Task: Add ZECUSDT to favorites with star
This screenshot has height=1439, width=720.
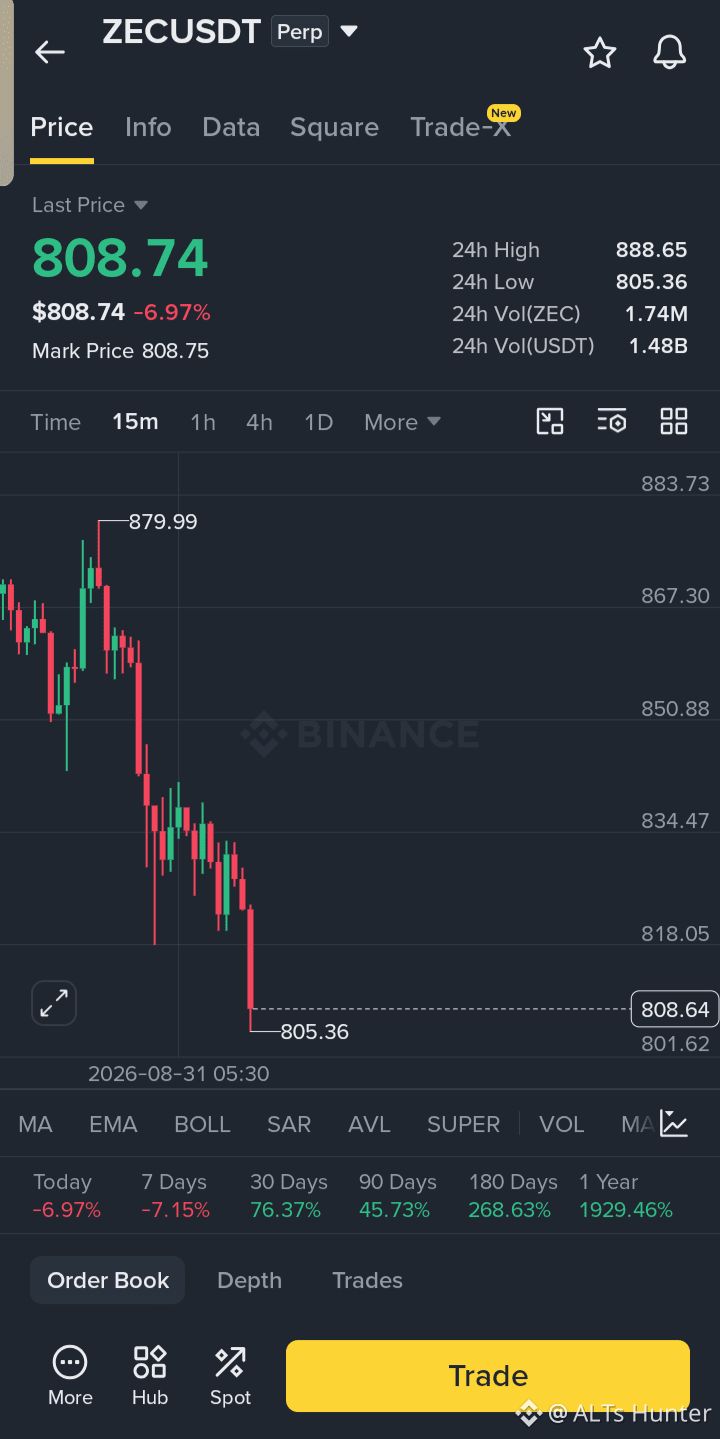Action: pyautogui.click(x=600, y=53)
